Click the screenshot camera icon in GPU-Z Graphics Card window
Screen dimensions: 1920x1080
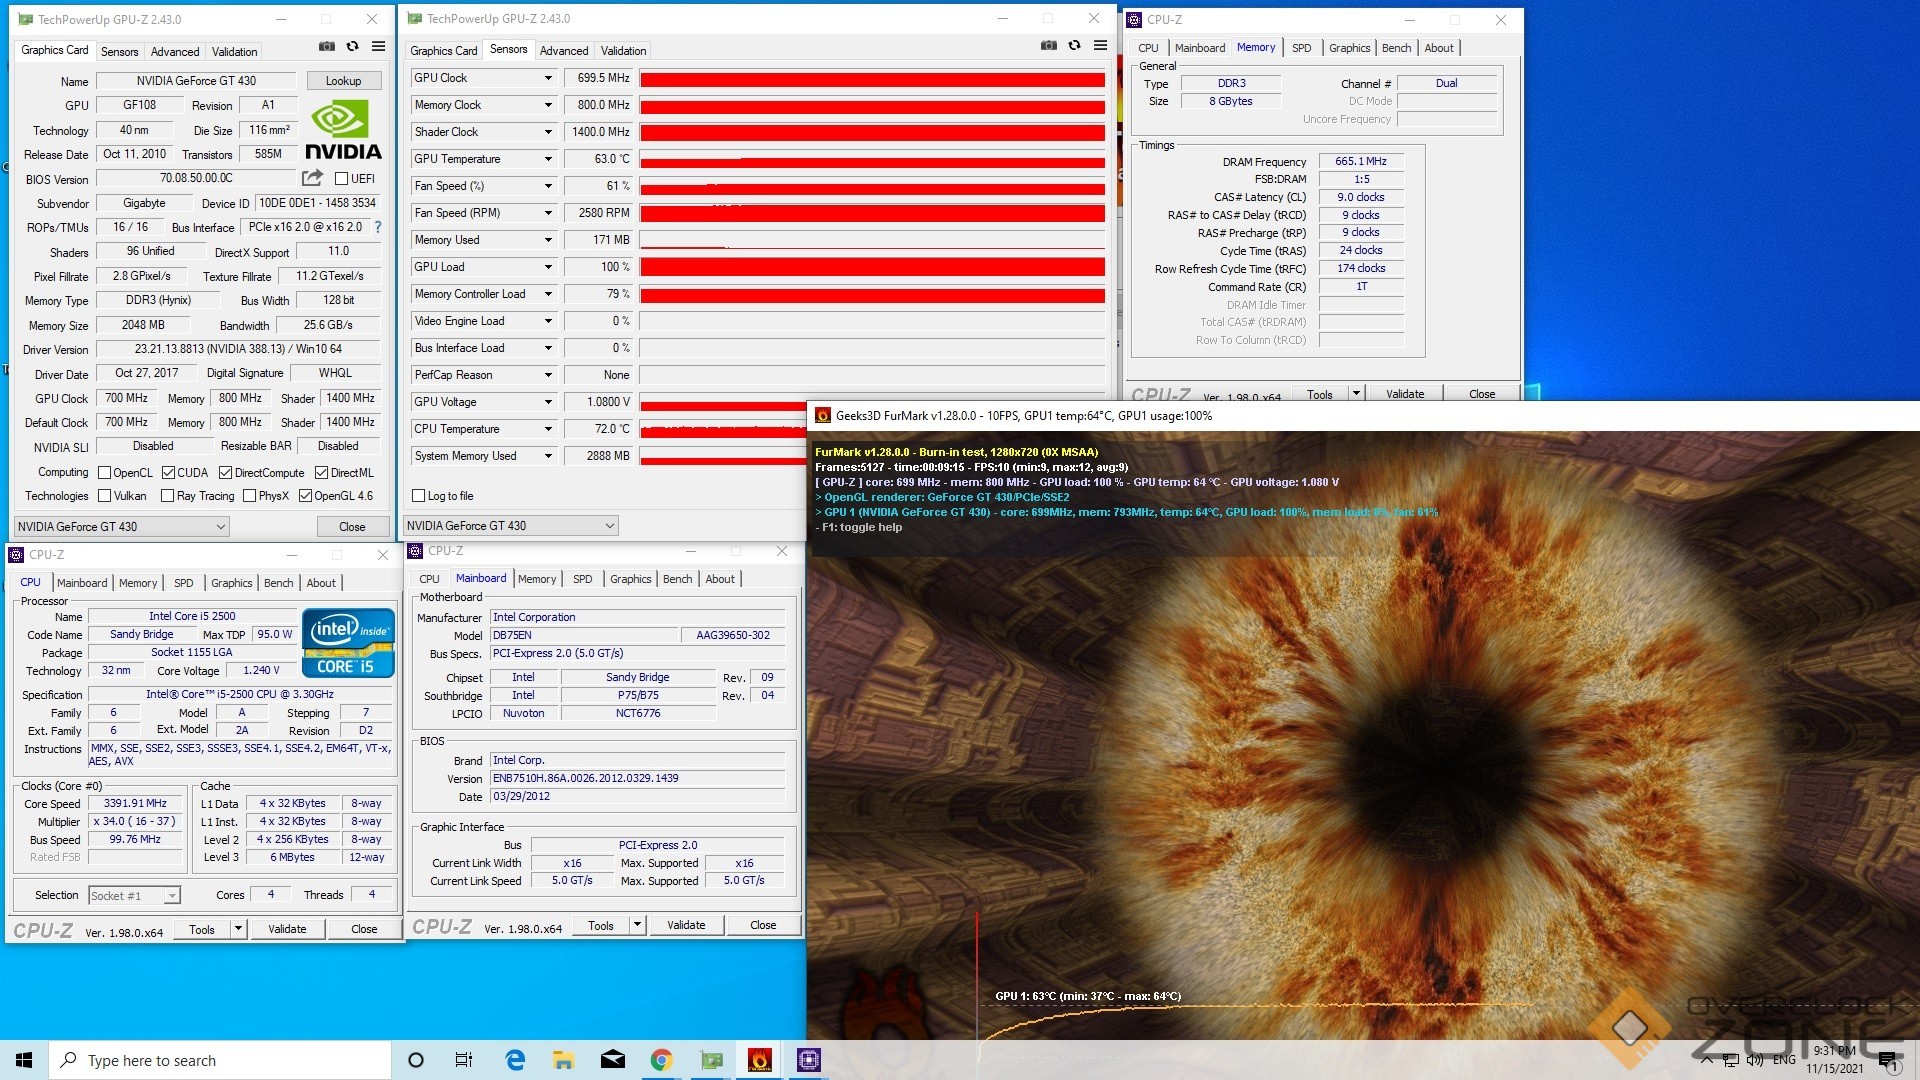pyautogui.click(x=327, y=47)
